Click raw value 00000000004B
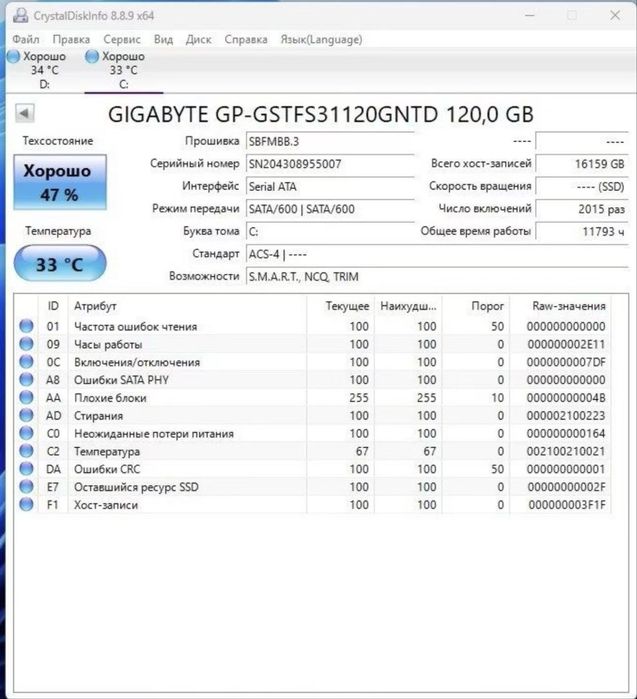Viewport: 637px width, 699px height. tap(566, 398)
